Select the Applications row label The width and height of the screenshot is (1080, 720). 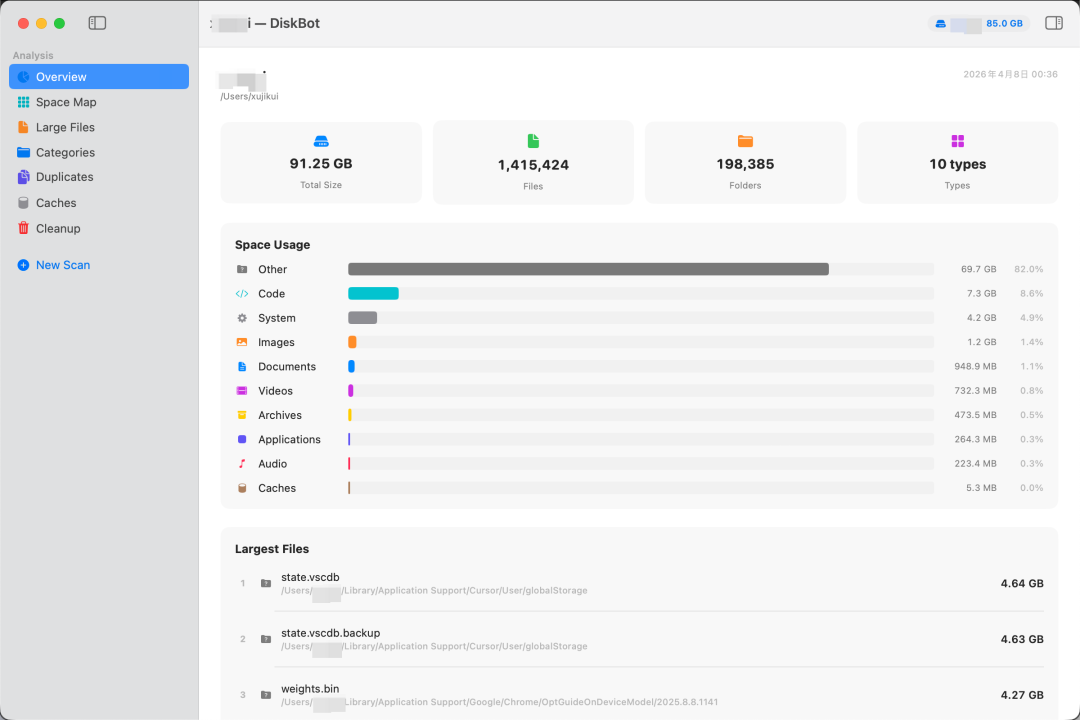coord(289,440)
